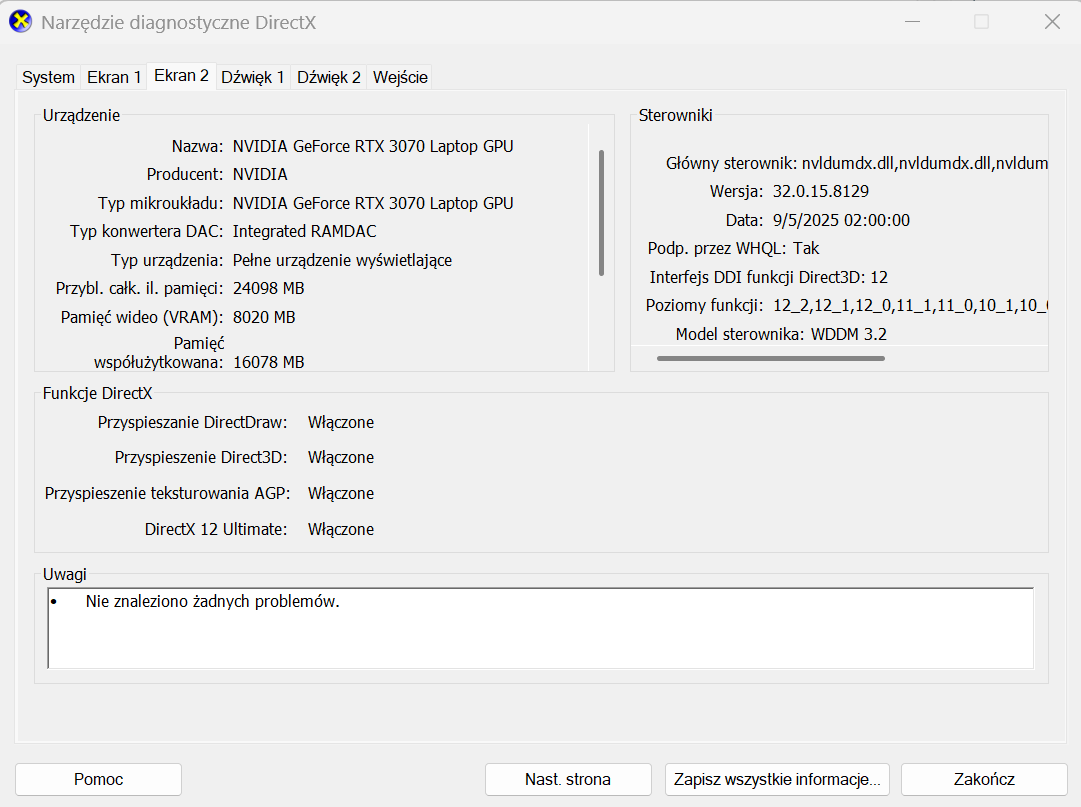Viewport: 1081px width, 807px height.
Task: Click the Nast. strona button
Action: pyautogui.click(x=568, y=779)
